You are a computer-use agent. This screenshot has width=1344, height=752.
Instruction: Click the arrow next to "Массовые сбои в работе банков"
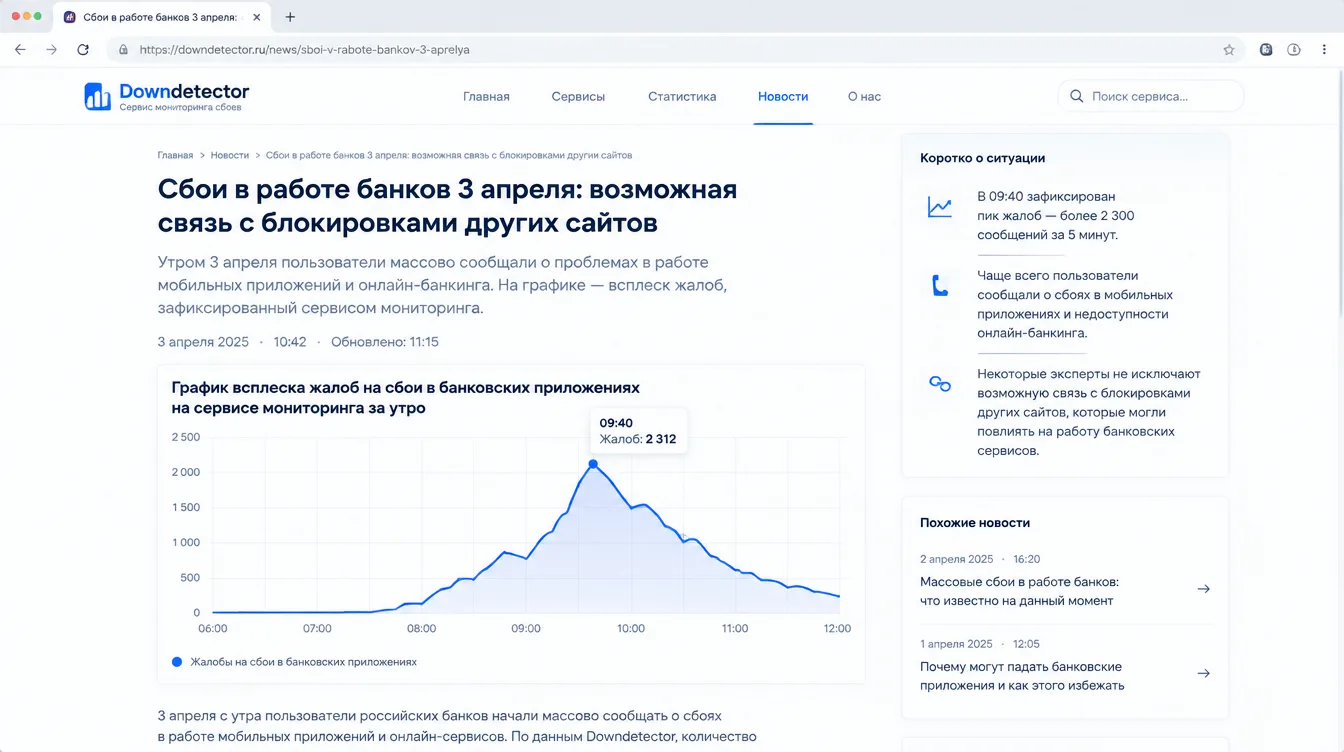1203,589
